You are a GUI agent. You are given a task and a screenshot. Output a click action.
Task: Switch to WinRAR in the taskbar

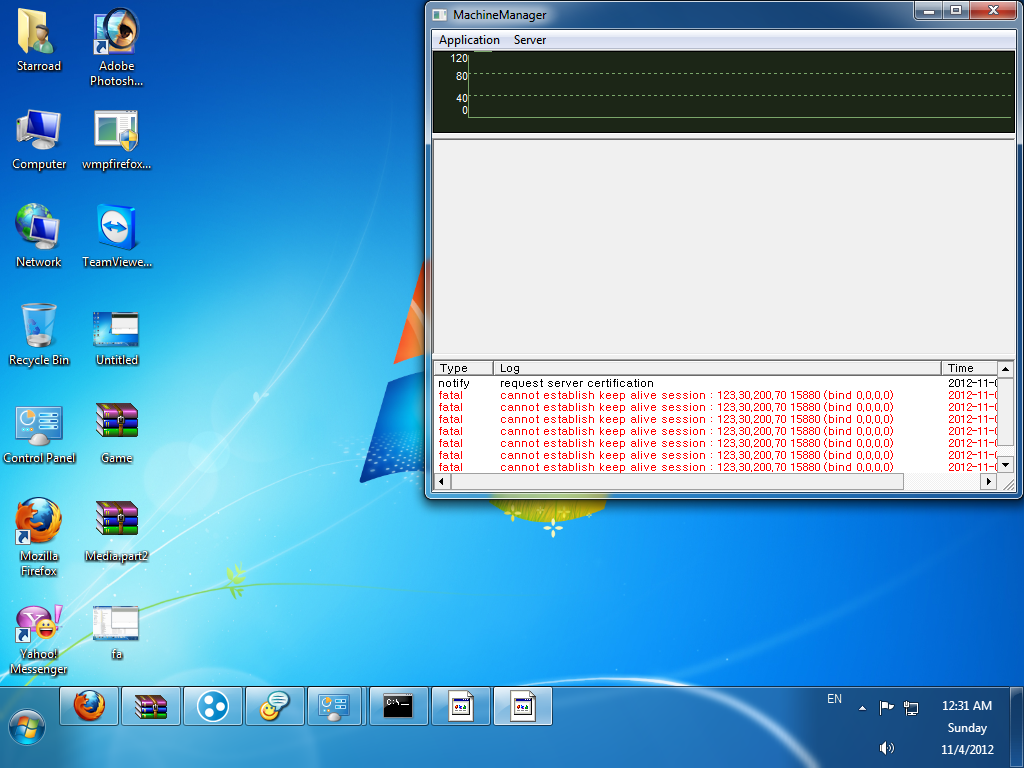(x=151, y=706)
